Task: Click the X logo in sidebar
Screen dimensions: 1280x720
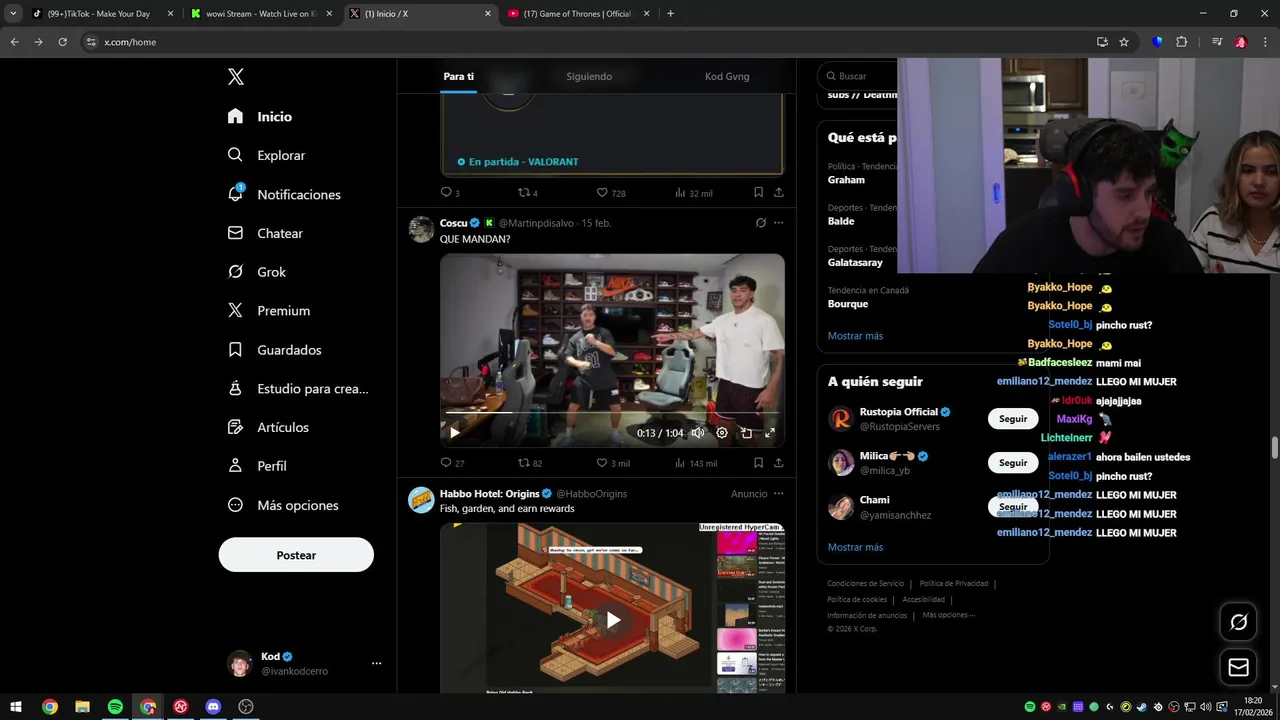Action: (x=236, y=77)
